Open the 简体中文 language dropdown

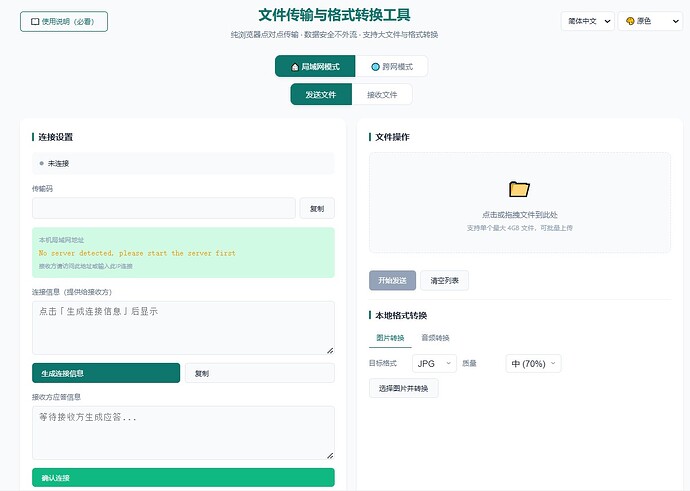[x=588, y=21]
